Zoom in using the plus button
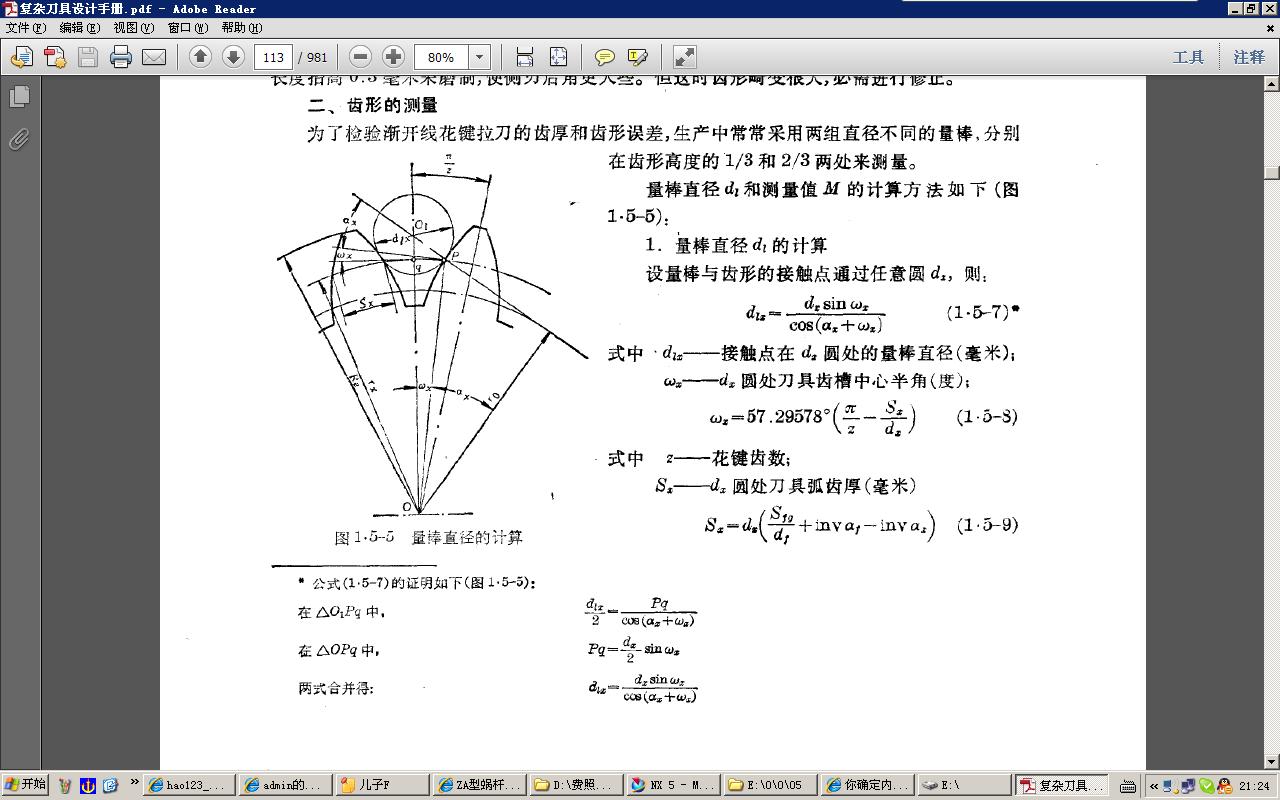 393,57
